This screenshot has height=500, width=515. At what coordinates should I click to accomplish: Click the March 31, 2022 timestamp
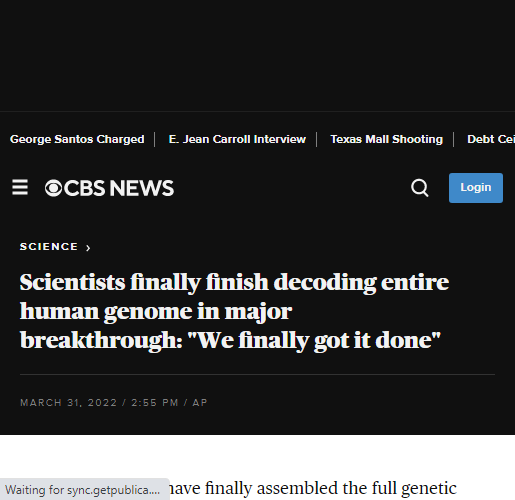(x=69, y=403)
